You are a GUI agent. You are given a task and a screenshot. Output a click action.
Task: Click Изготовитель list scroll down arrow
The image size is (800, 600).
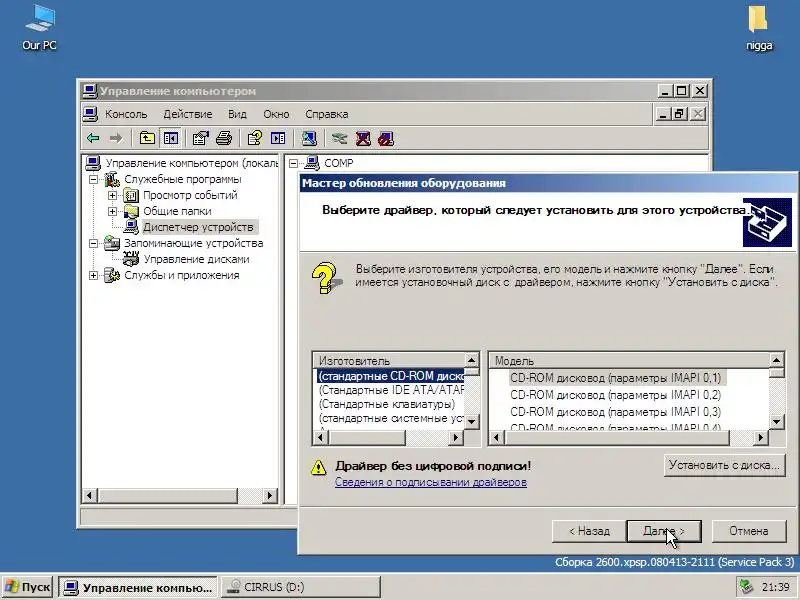[x=471, y=421]
